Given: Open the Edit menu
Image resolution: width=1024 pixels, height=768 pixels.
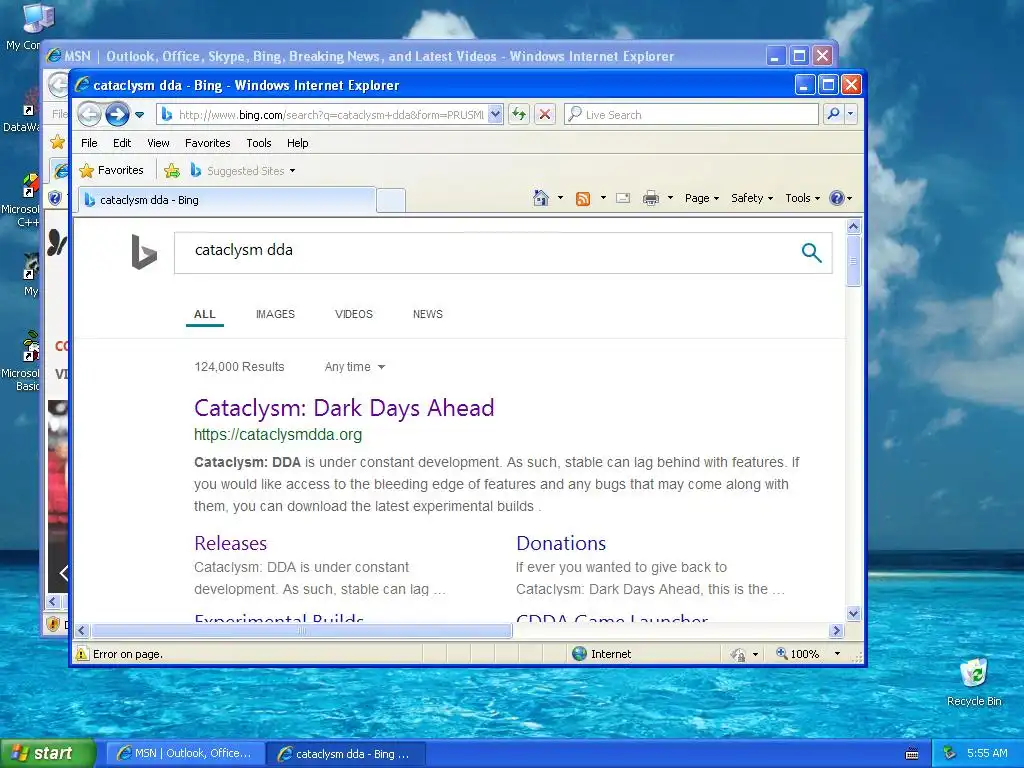Looking at the screenshot, I should point(121,143).
